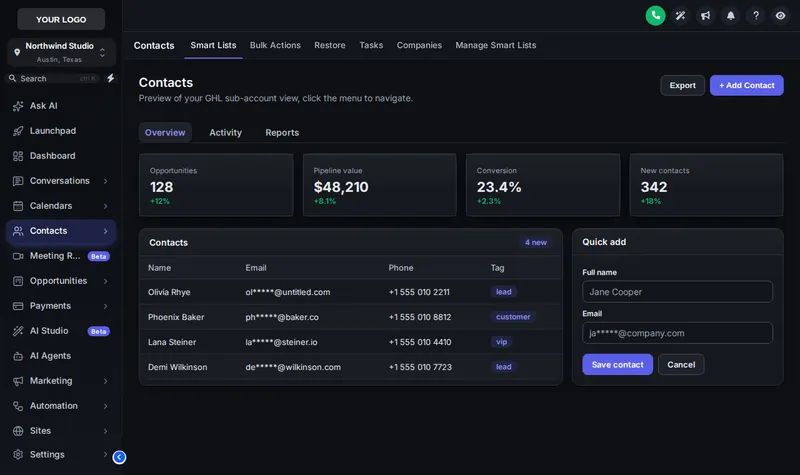The height and width of the screenshot is (475, 800).
Task: Expand the Calendars submenu chevron
Action: tap(106, 206)
